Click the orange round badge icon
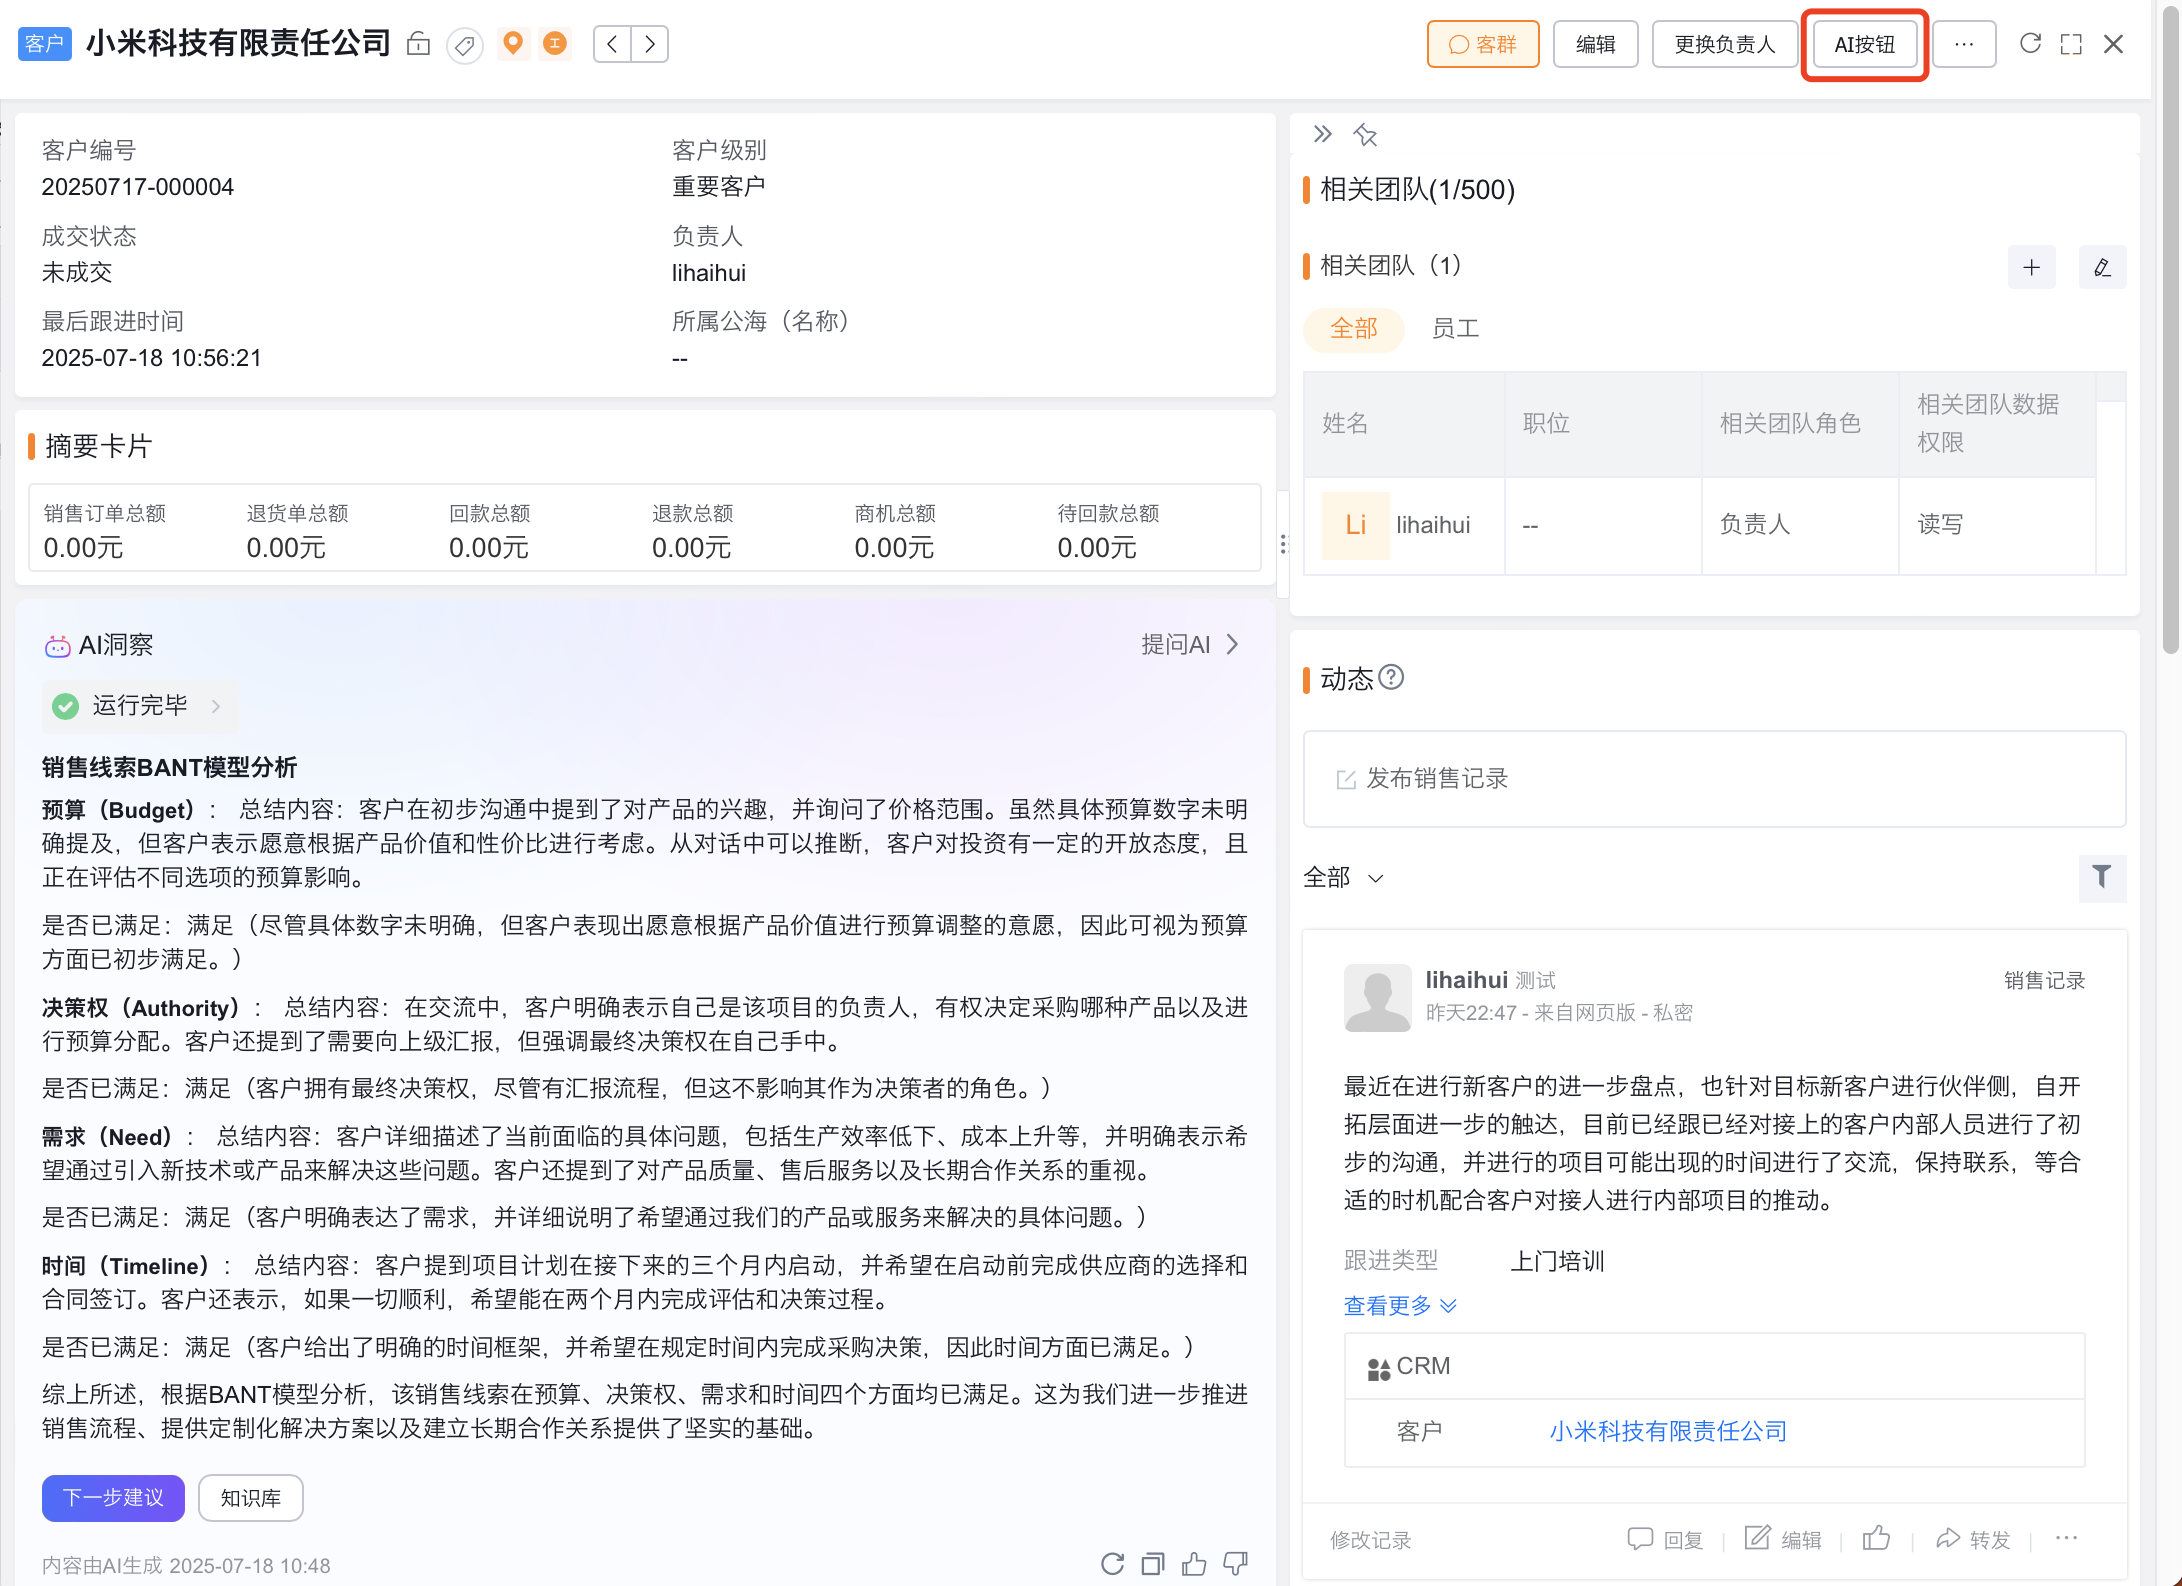Viewport: 2182px width, 1586px height. [555, 44]
